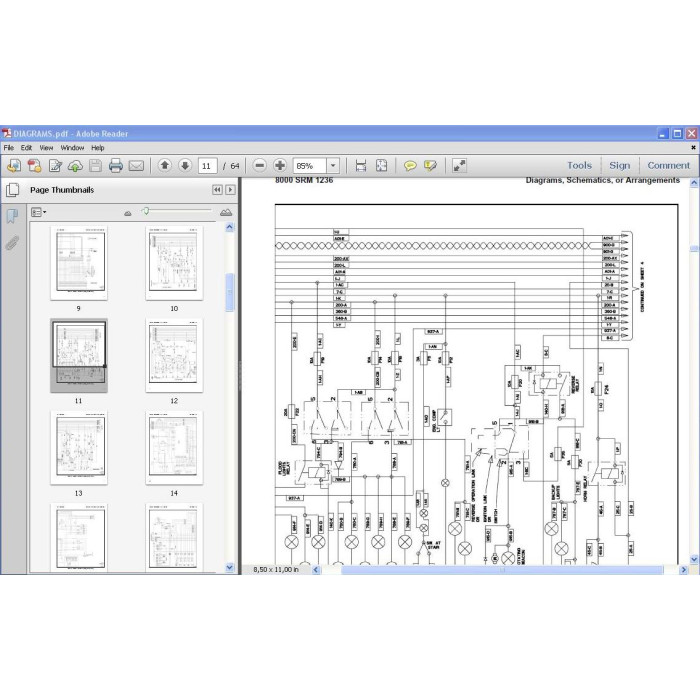This screenshot has width=700, height=700.
Task: Select page 10 thumbnail
Action: point(174,263)
